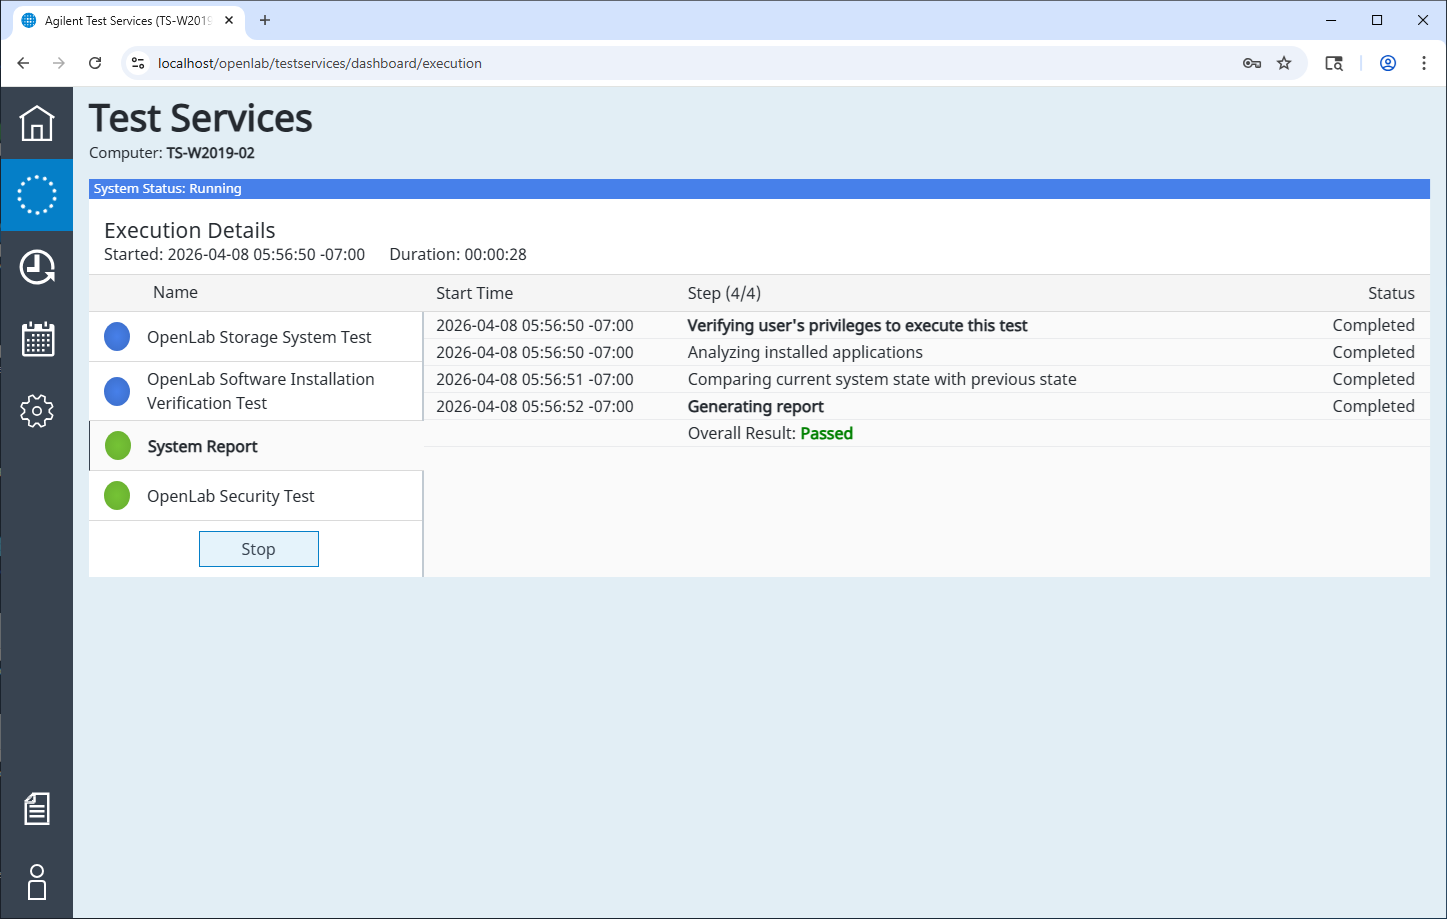This screenshot has width=1447, height=919.
Task: Open the reports document icon in sidebar
Action: [37, 808]
